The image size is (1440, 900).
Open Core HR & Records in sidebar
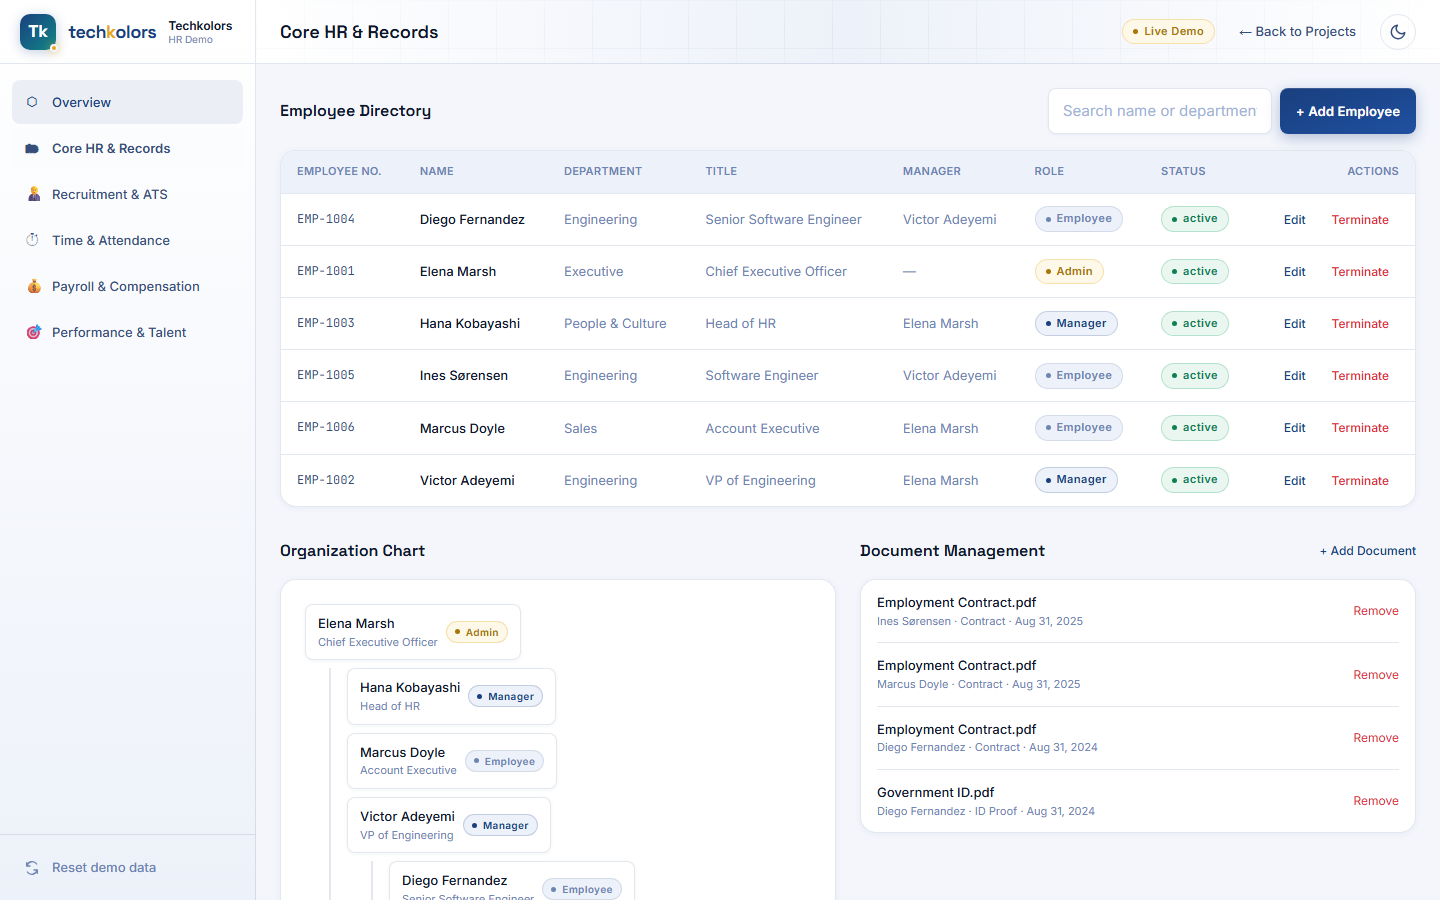pyautogui.click(x=127, y=148)
